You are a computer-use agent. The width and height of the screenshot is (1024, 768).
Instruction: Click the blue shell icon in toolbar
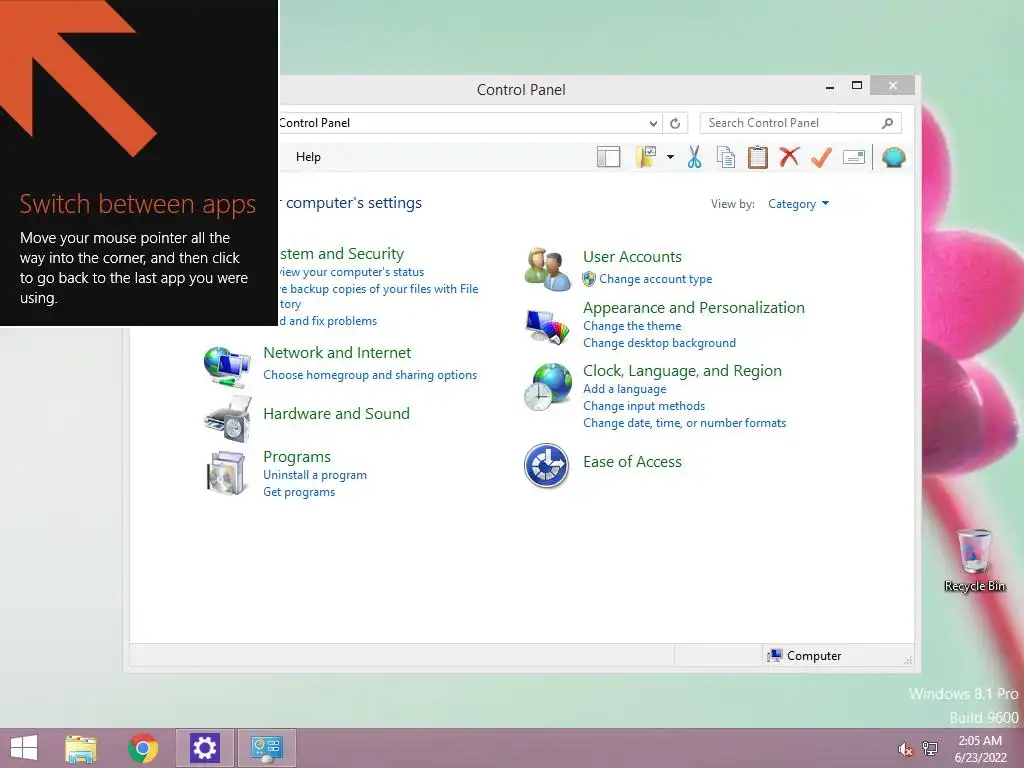click(x=893, y=157)
